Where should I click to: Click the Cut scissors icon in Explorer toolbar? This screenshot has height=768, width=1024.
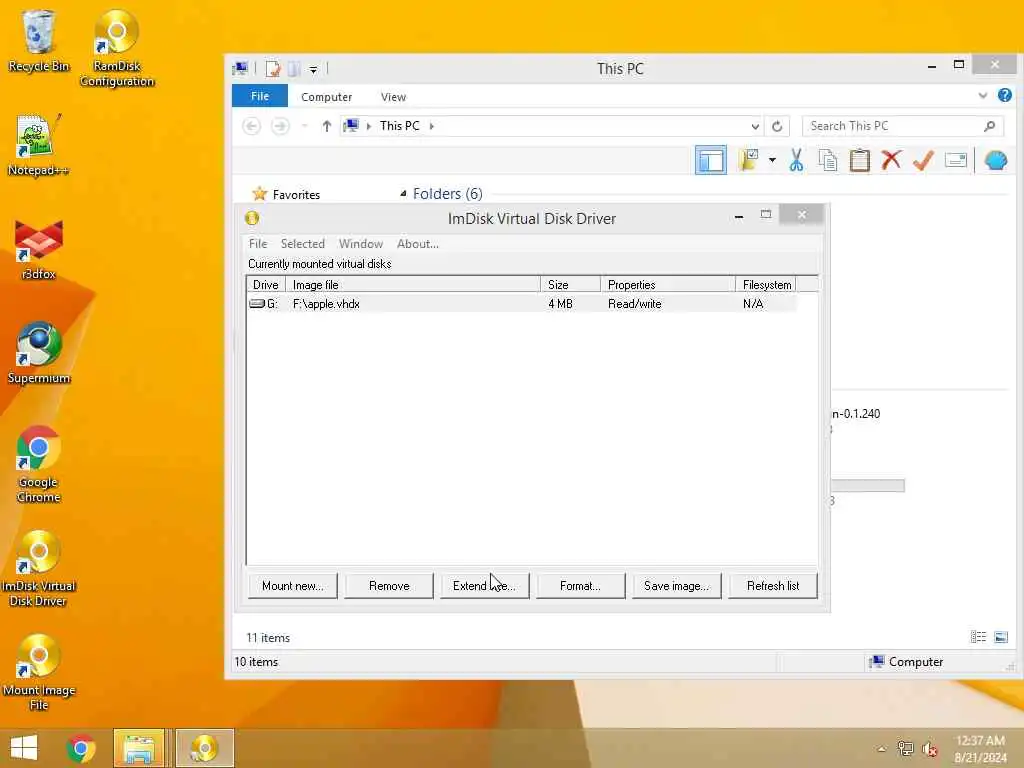pos(796,160)
